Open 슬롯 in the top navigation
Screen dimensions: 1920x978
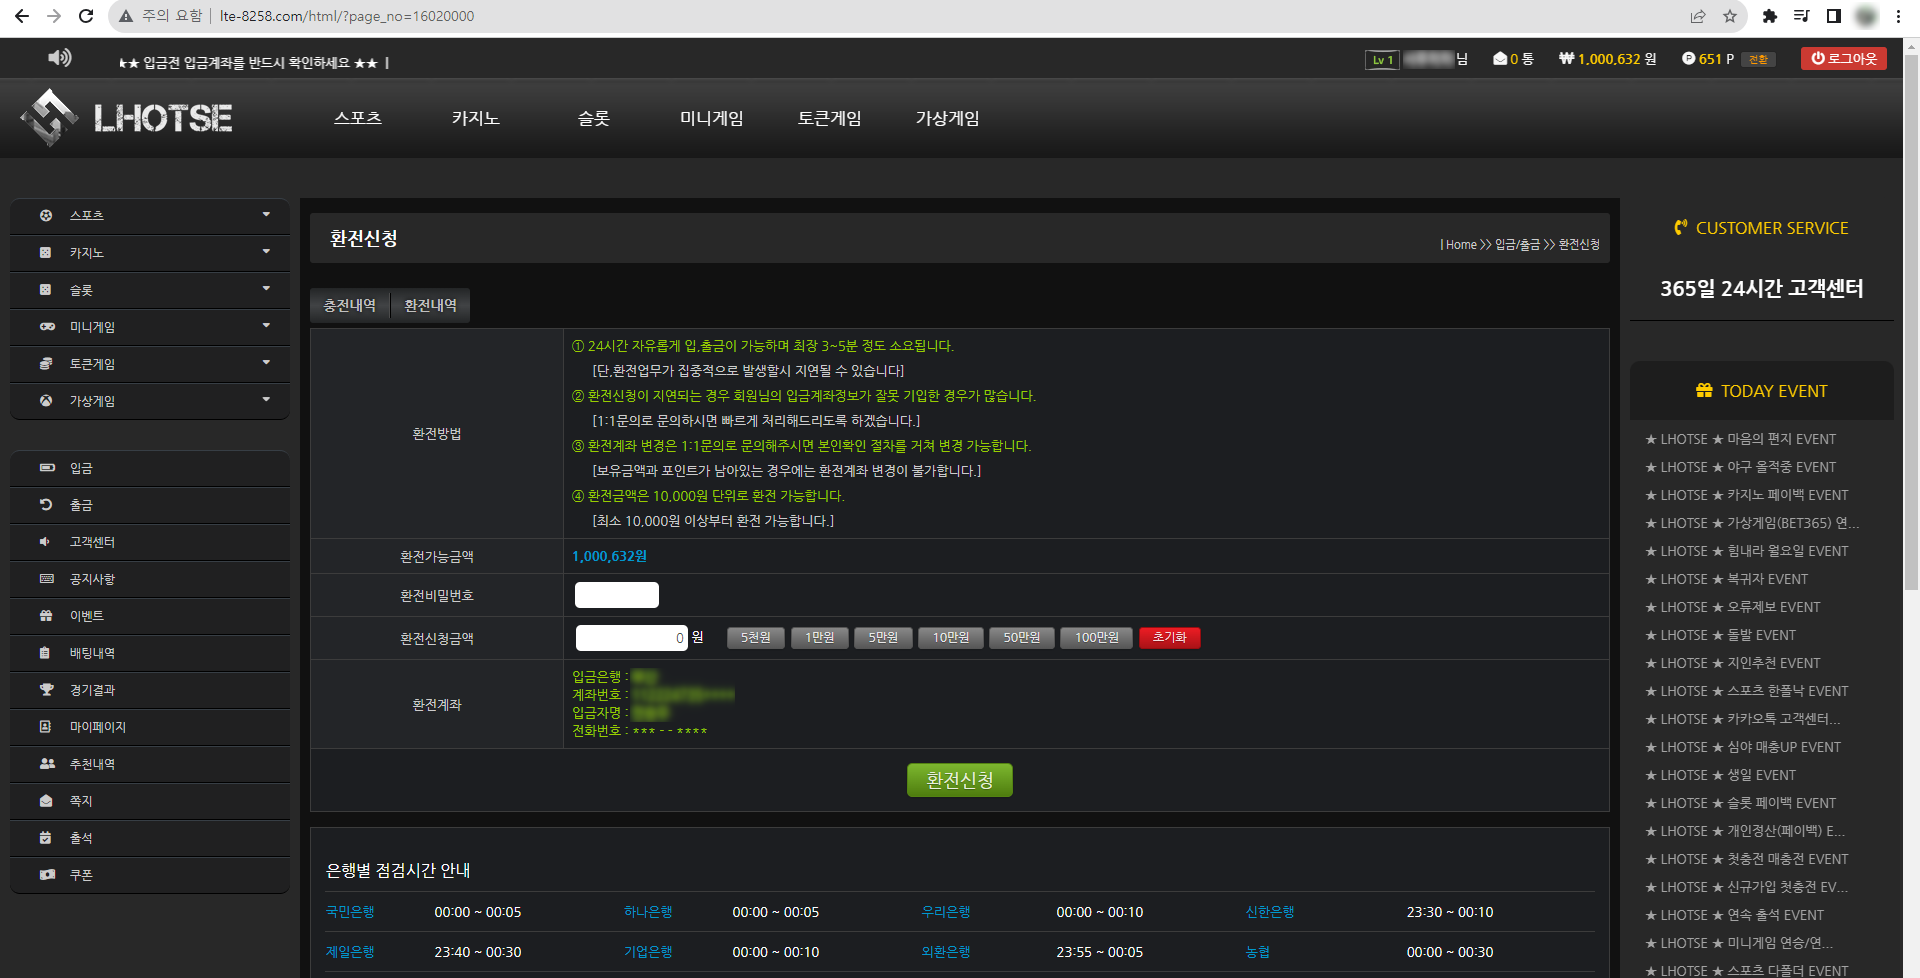(594, 118)
